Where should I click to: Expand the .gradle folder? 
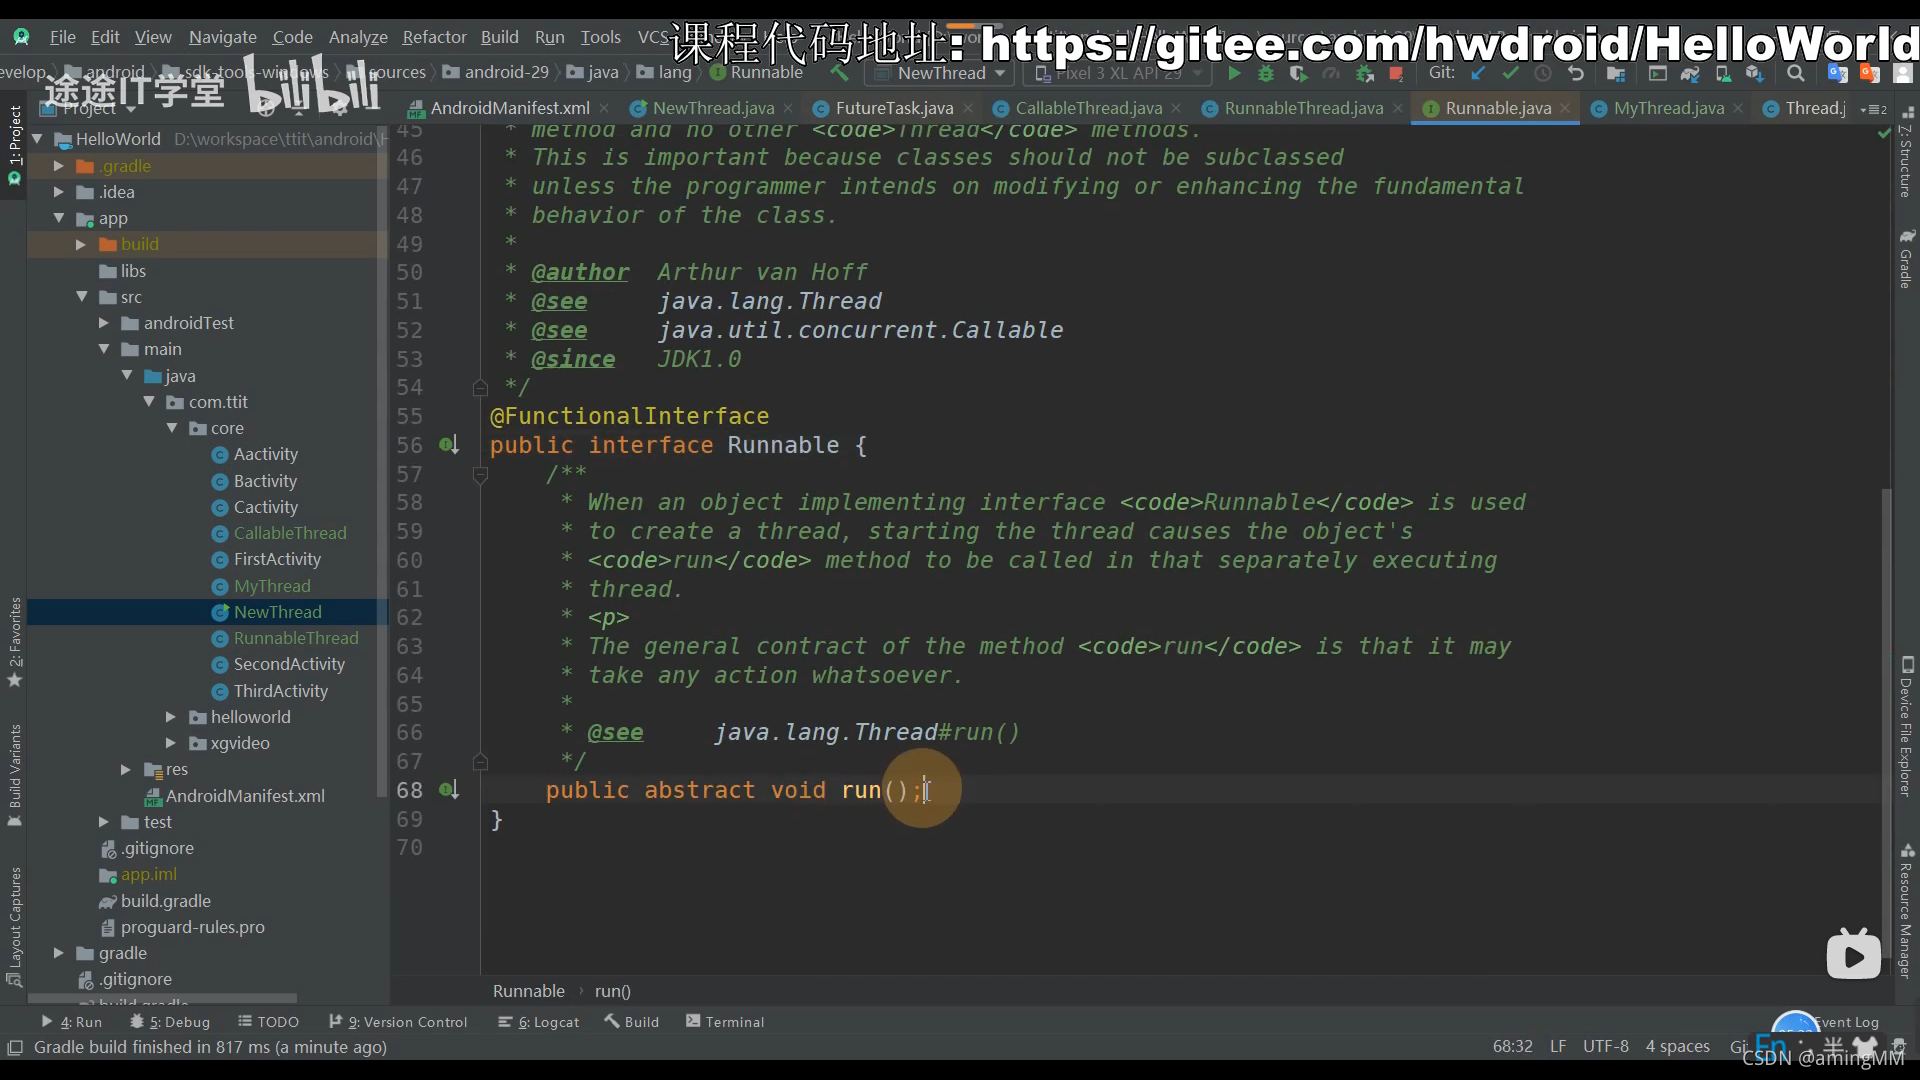(59, 166)
